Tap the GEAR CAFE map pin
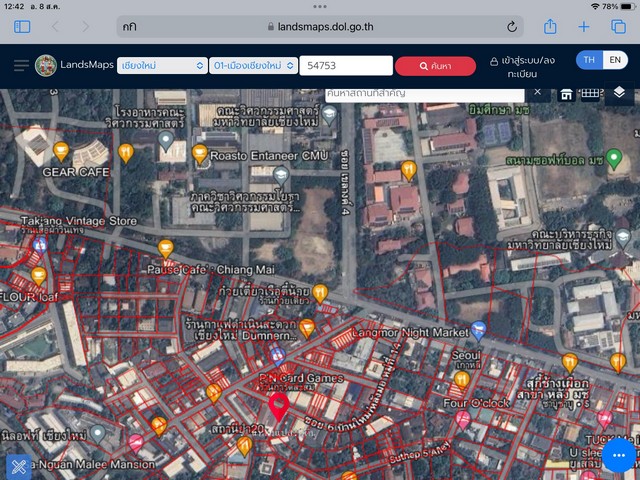This screenshot has width=640, height=480. 61,151
